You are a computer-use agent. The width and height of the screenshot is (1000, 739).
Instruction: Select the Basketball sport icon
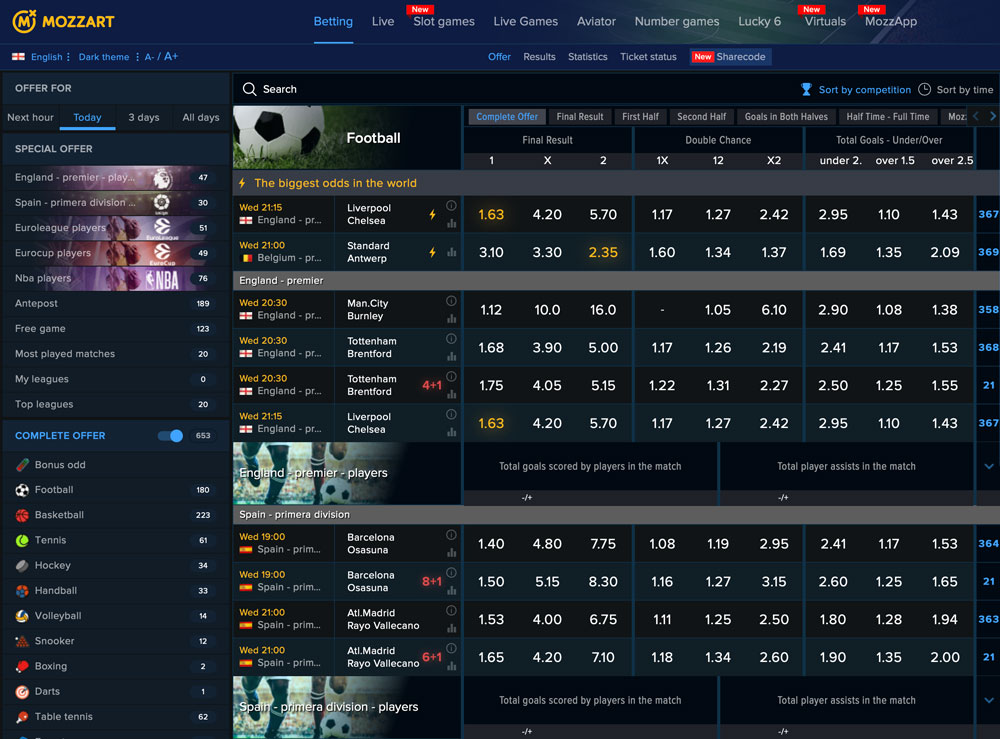[22, 515]
